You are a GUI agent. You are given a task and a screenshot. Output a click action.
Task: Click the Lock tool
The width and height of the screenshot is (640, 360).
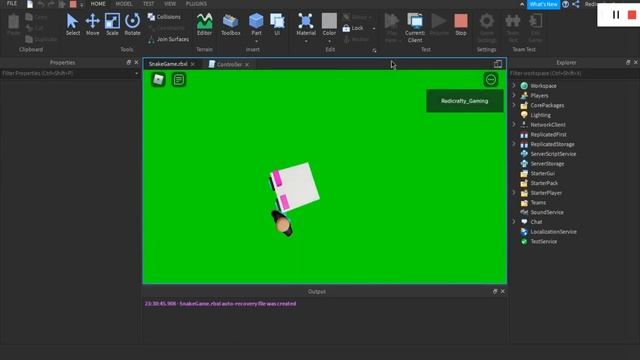(353, 28)
